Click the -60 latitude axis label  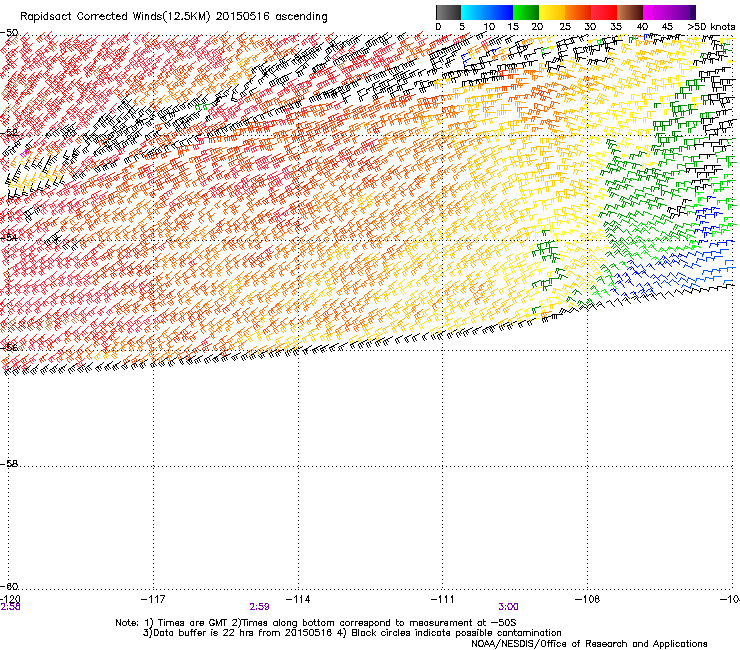(9, 586)
